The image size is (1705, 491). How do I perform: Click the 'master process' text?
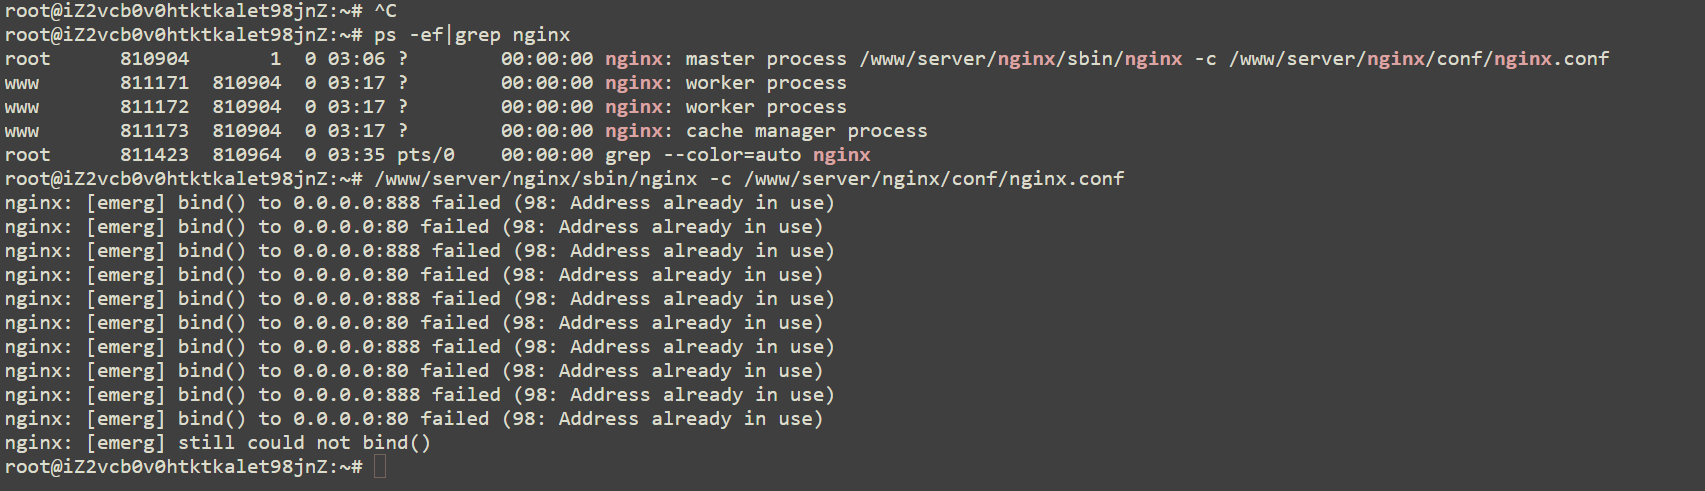pyautogui.click(x=766, y=59)
